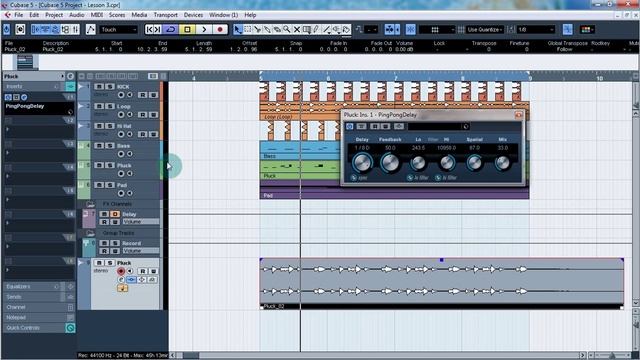Toggle sync button in PingPongDelay
Image resolution: width=640 pixels, height=360 pixels.
point(354,178)
